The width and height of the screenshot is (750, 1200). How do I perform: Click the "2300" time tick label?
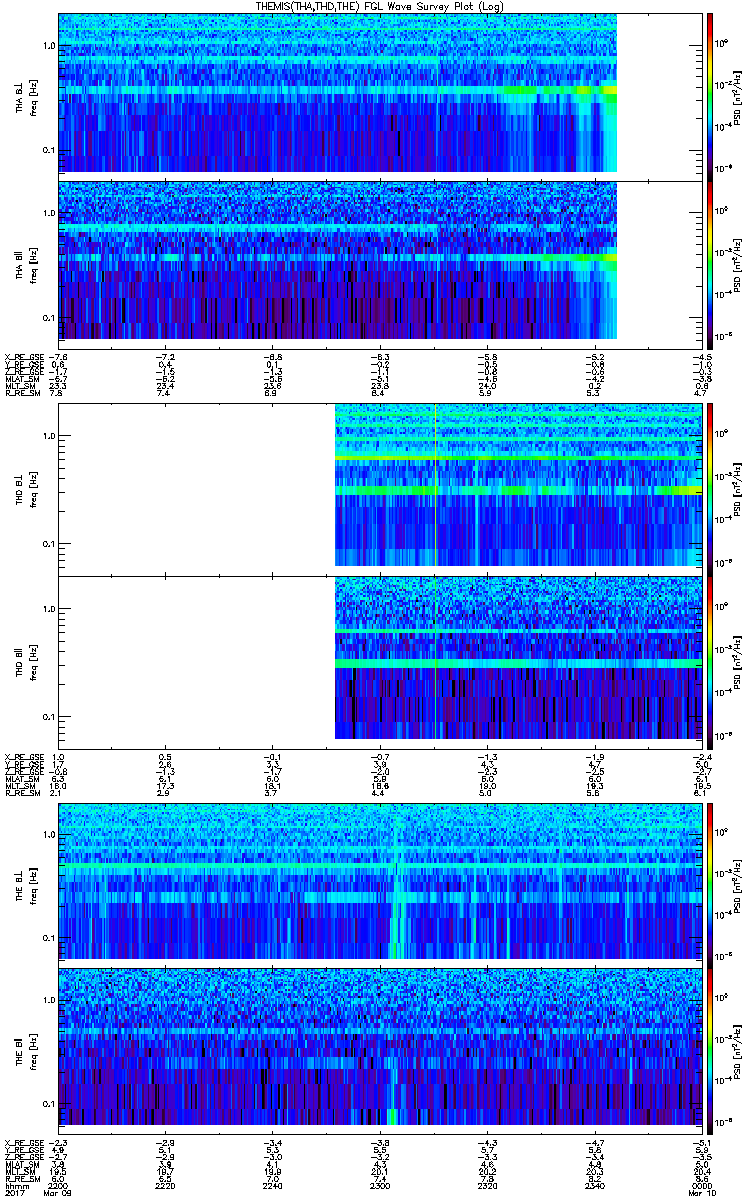(381, 1188)
